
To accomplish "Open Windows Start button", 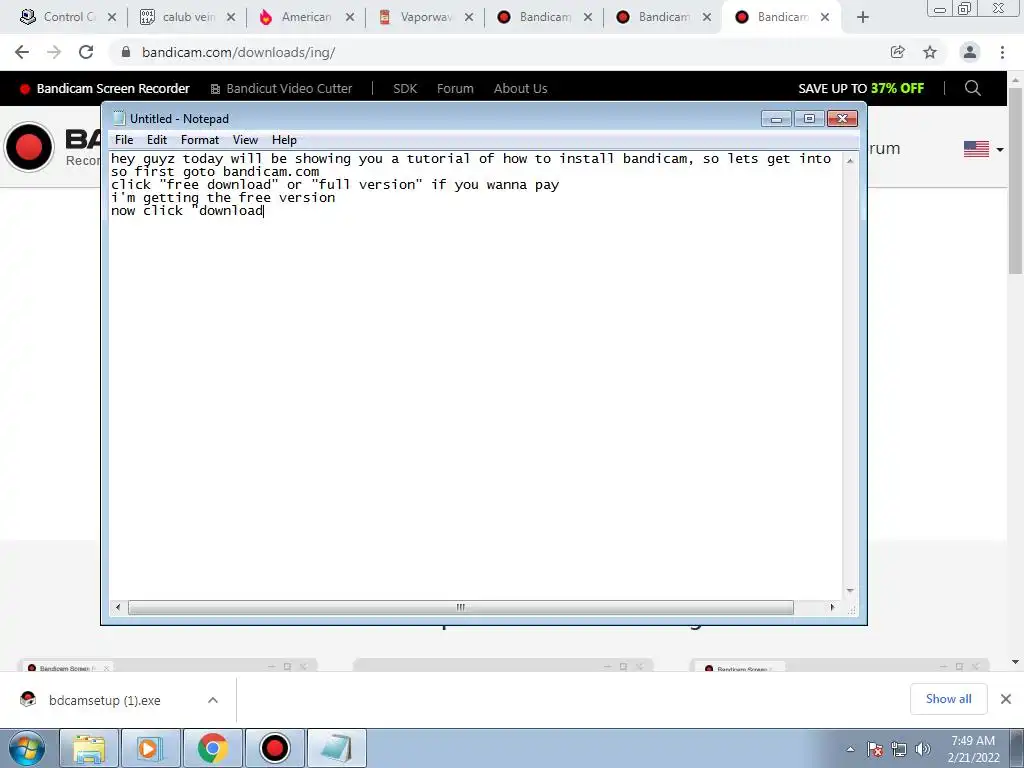I will [27, 748].
